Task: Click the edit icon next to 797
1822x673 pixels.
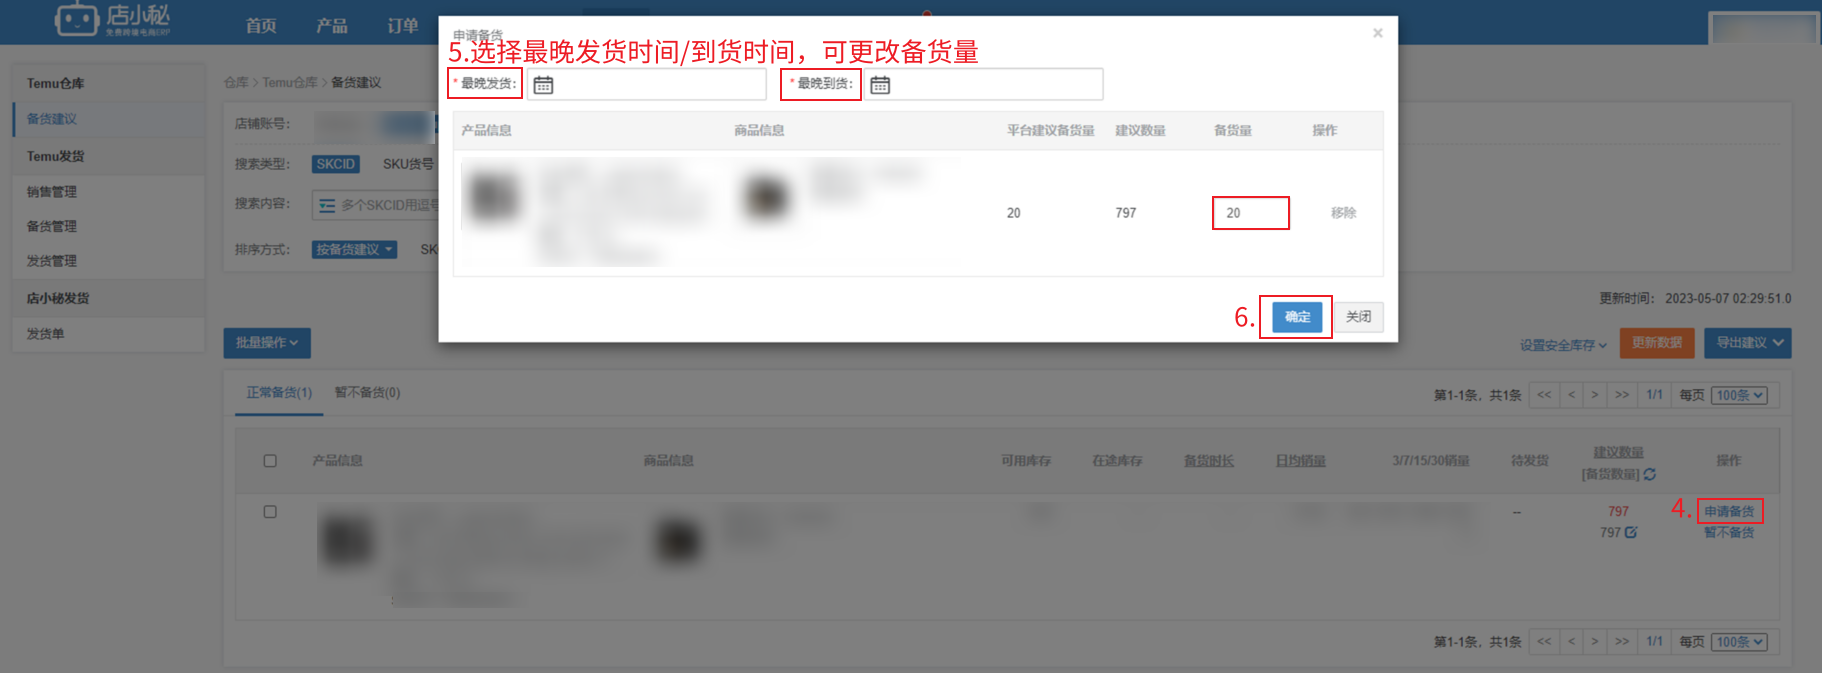Action: click(x=1631, y=532)
